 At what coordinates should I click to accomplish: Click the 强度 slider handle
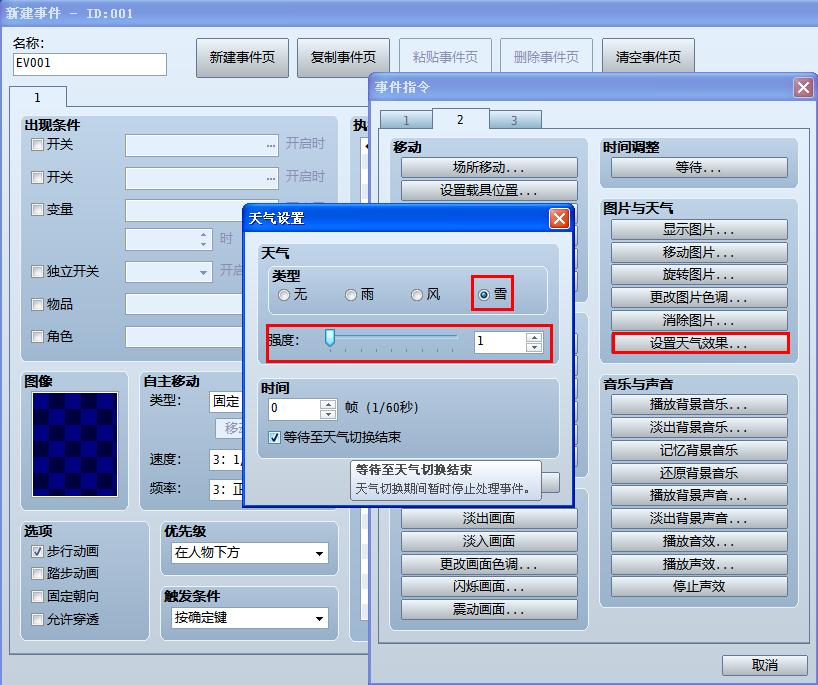[330, 338]
